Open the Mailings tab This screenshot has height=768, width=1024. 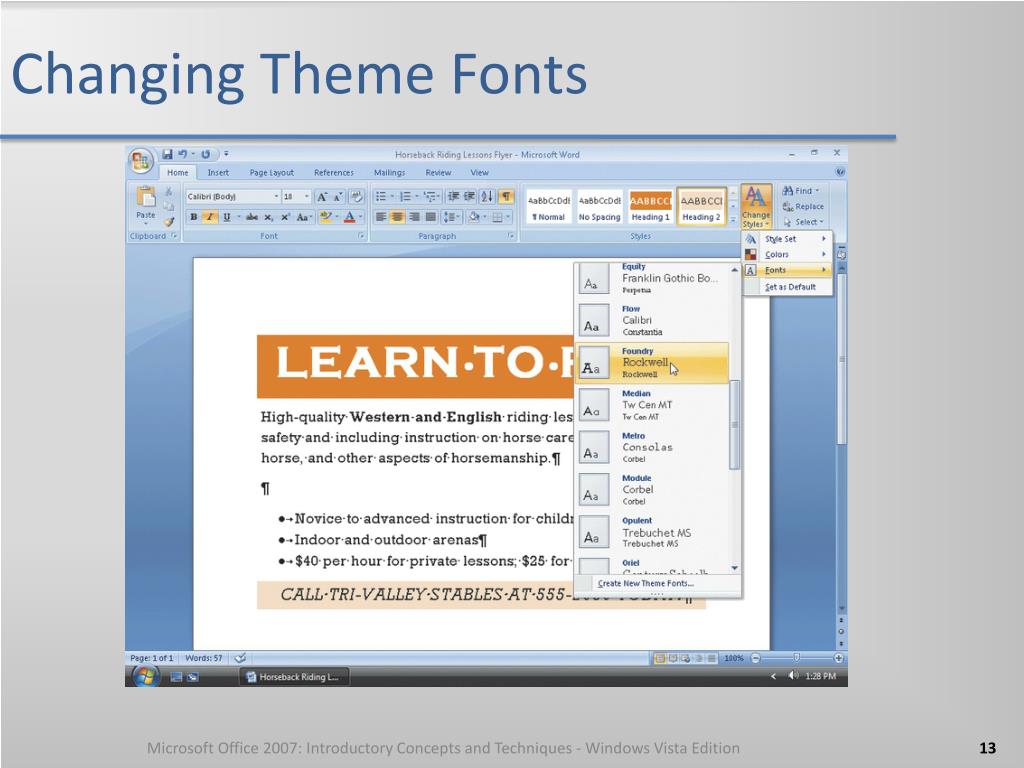(x=389, y=172)
